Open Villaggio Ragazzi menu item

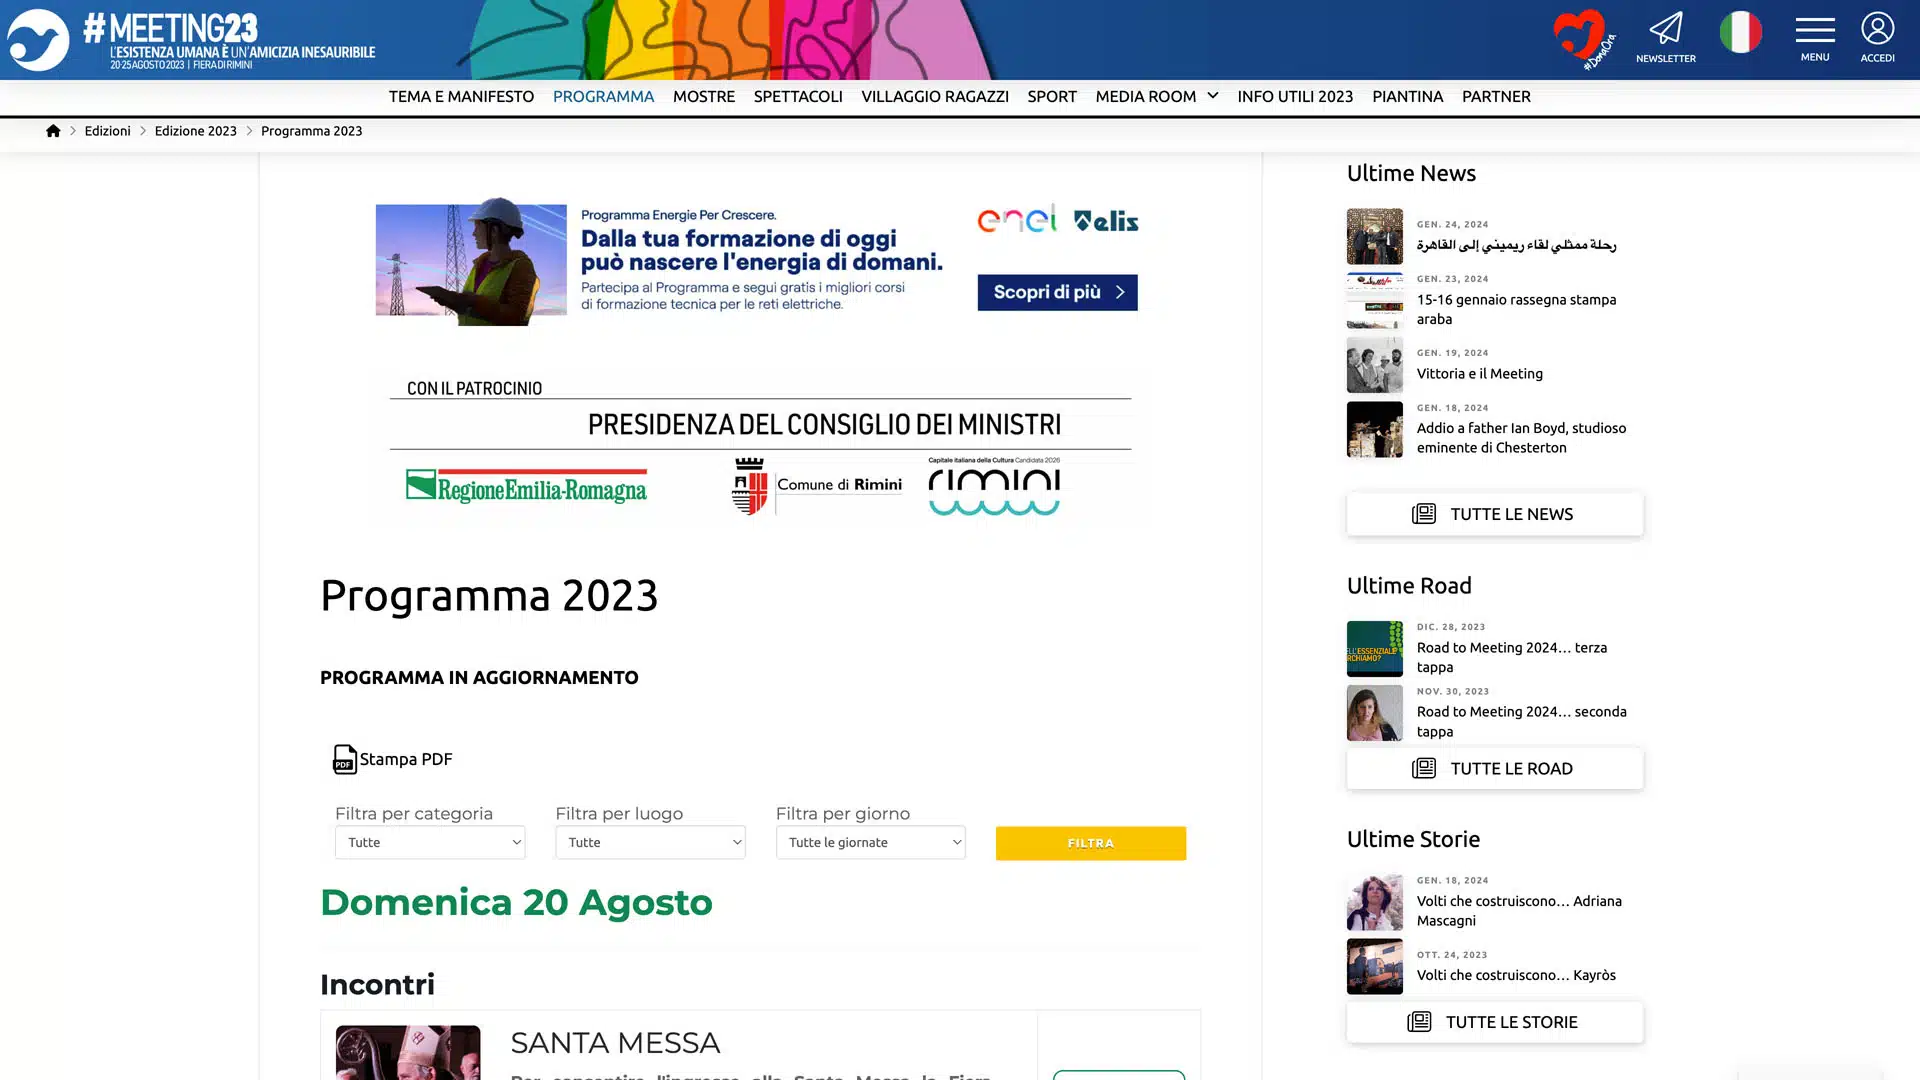click(934, 97)
